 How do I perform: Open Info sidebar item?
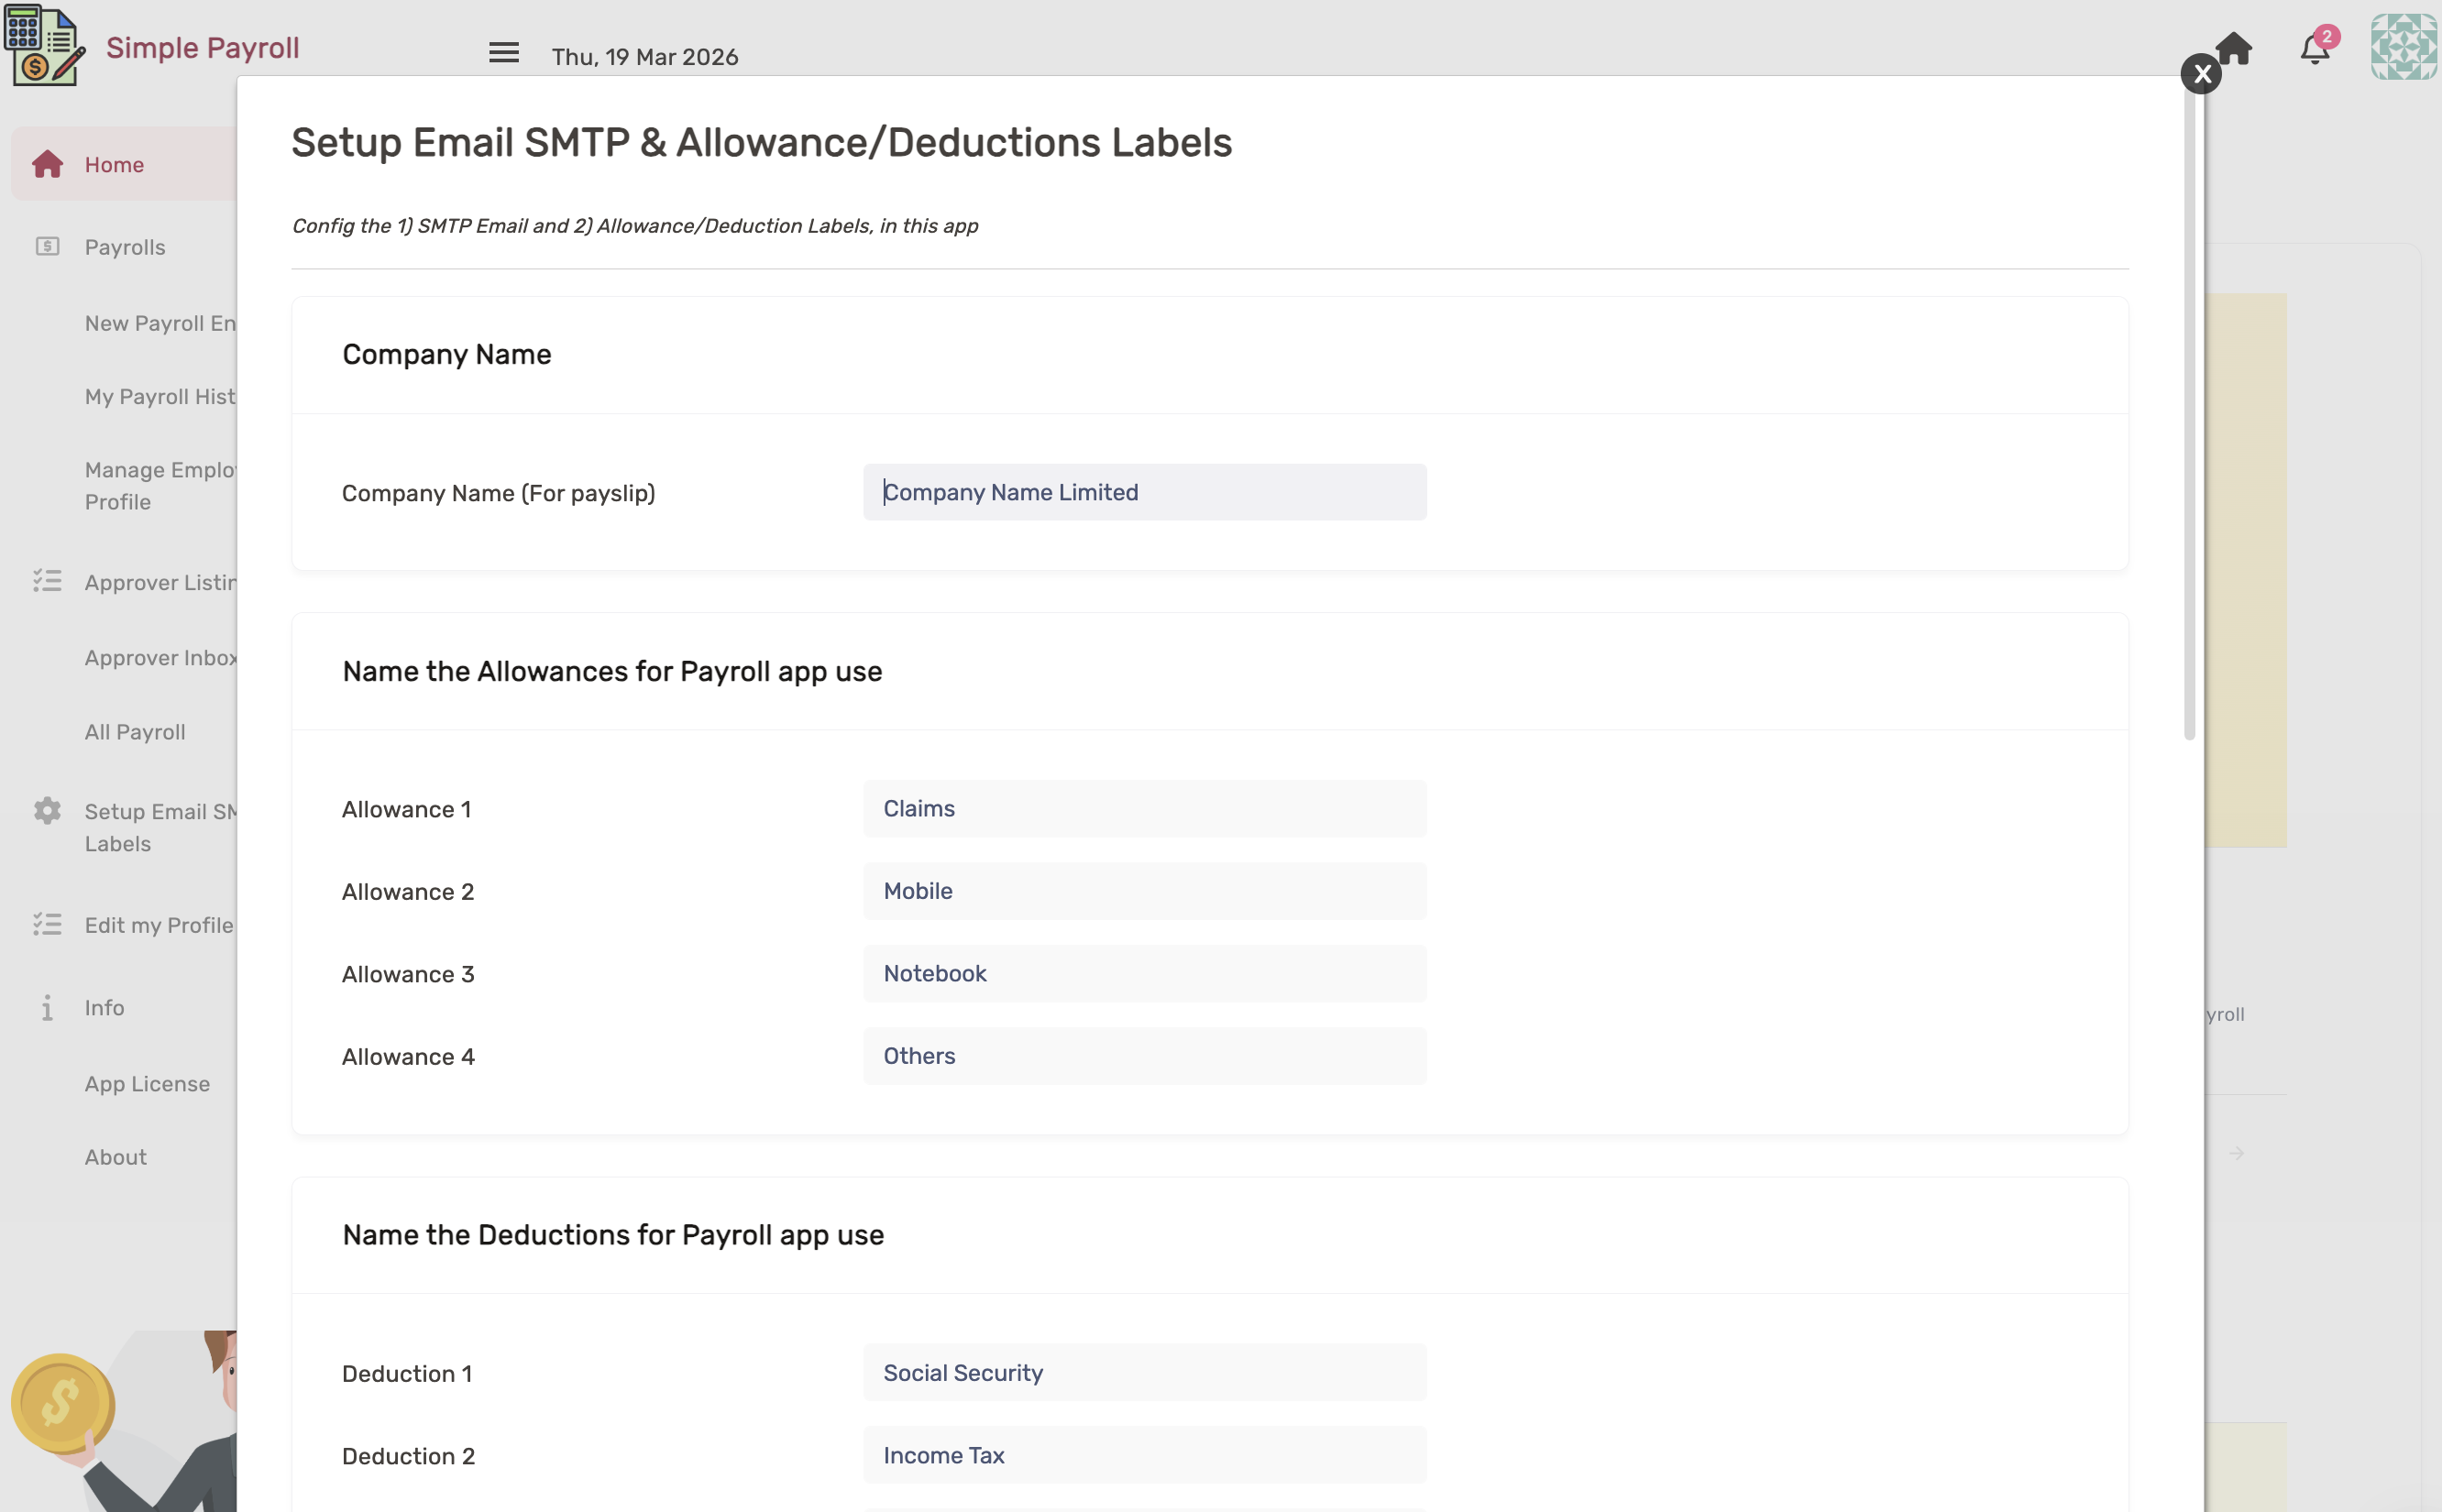coord(104,1007)
